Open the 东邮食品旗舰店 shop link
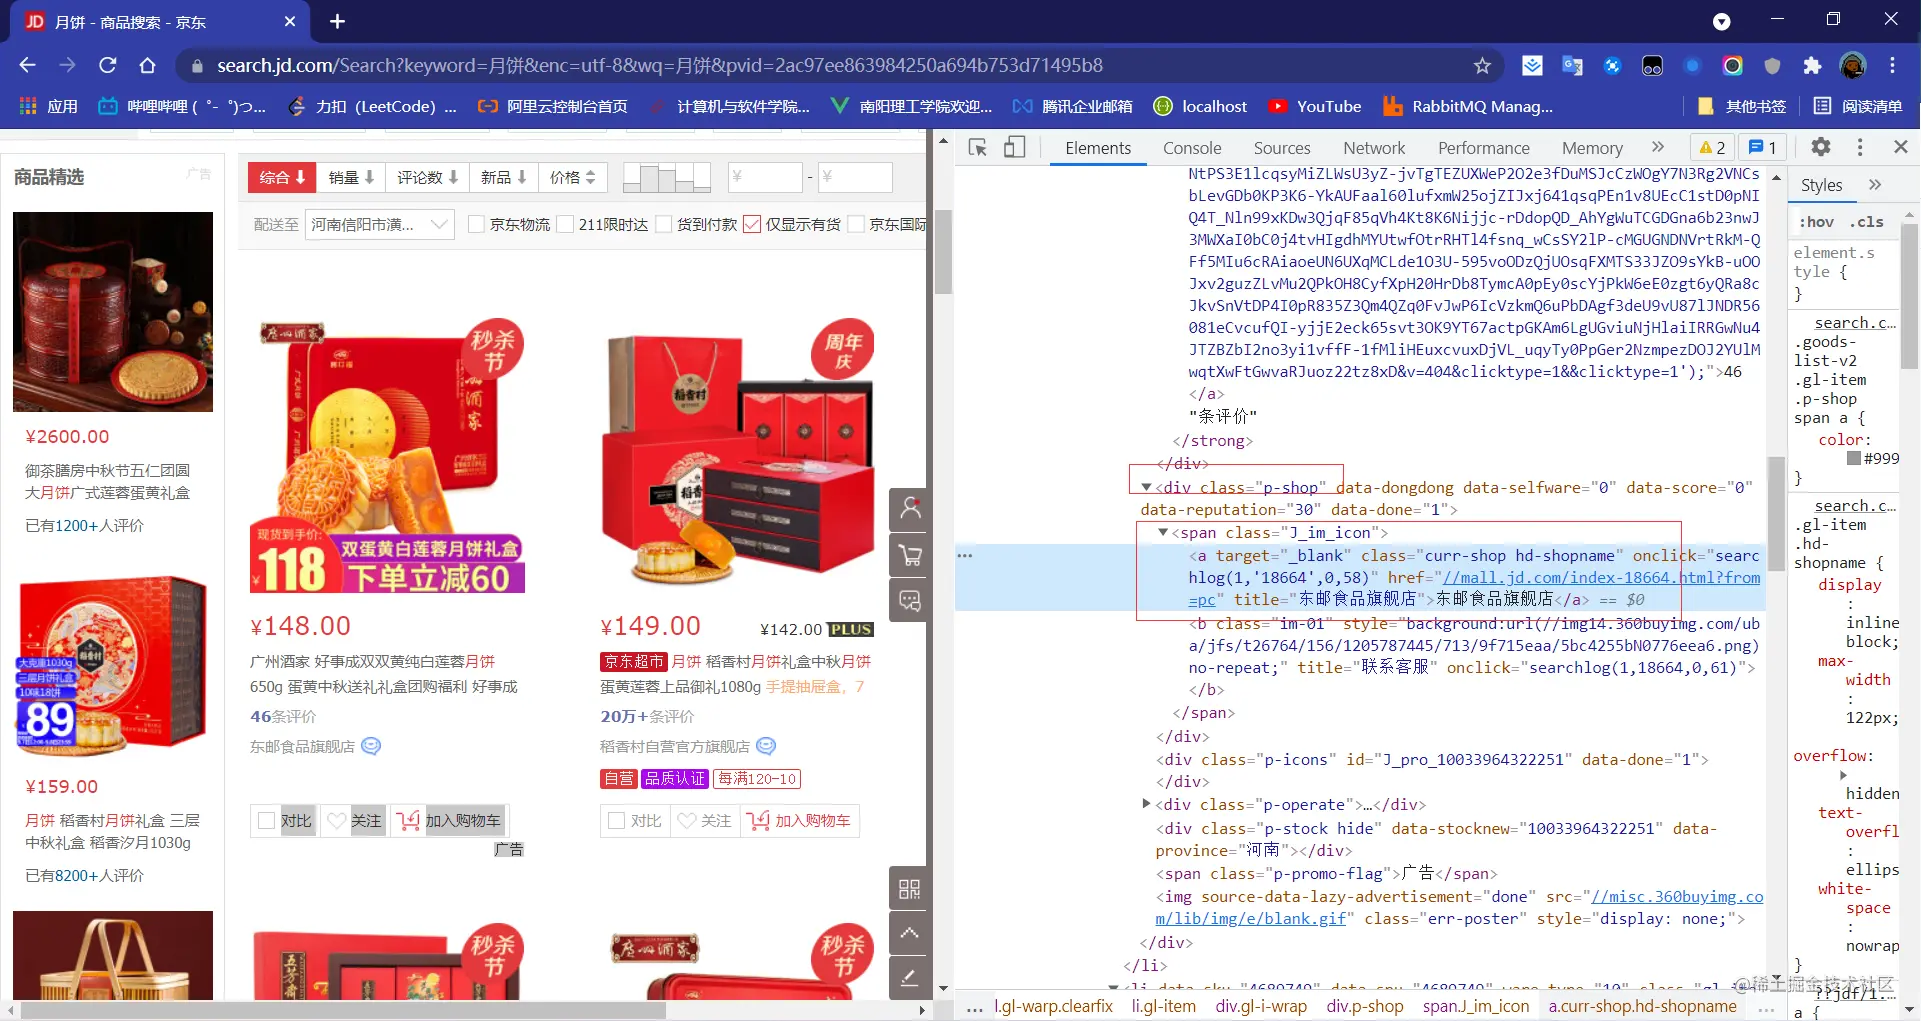The image size is (1921, 1021). tap(302, 746)
